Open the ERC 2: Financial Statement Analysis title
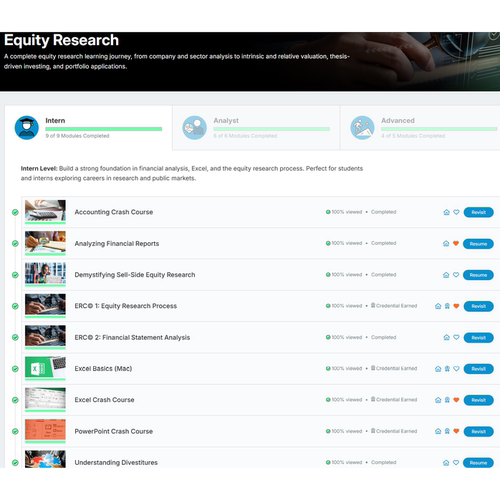Screen dimensions: 500x500 [x=132, y=338]
